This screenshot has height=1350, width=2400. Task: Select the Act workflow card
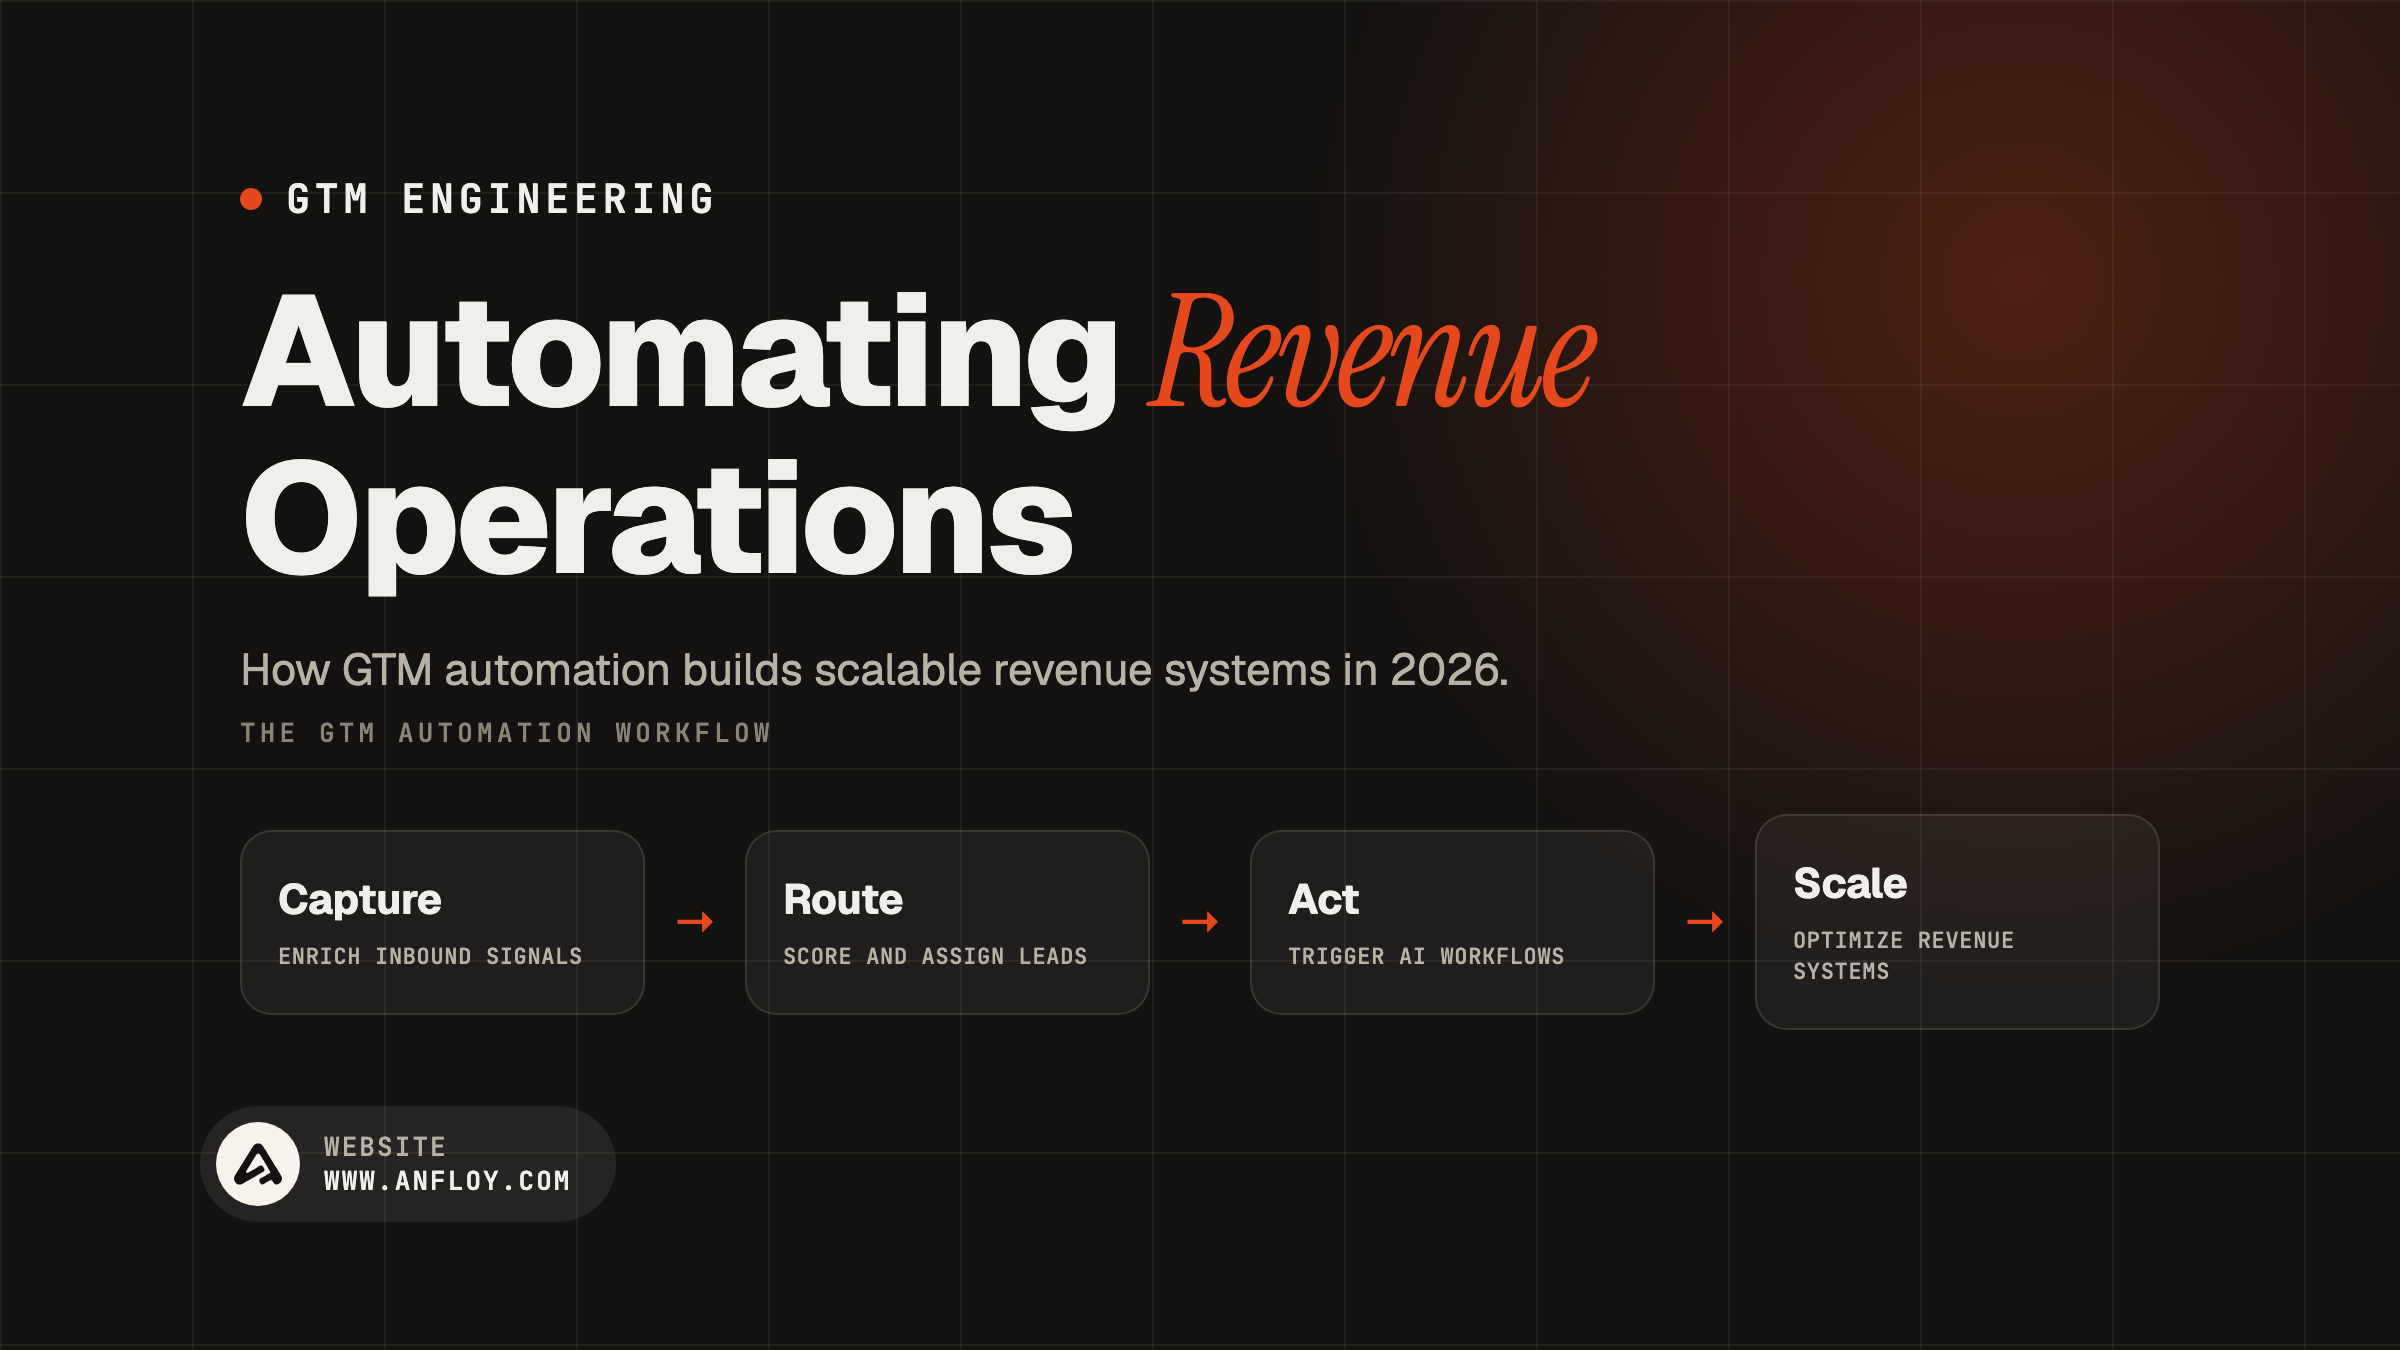click(1452, 922)
